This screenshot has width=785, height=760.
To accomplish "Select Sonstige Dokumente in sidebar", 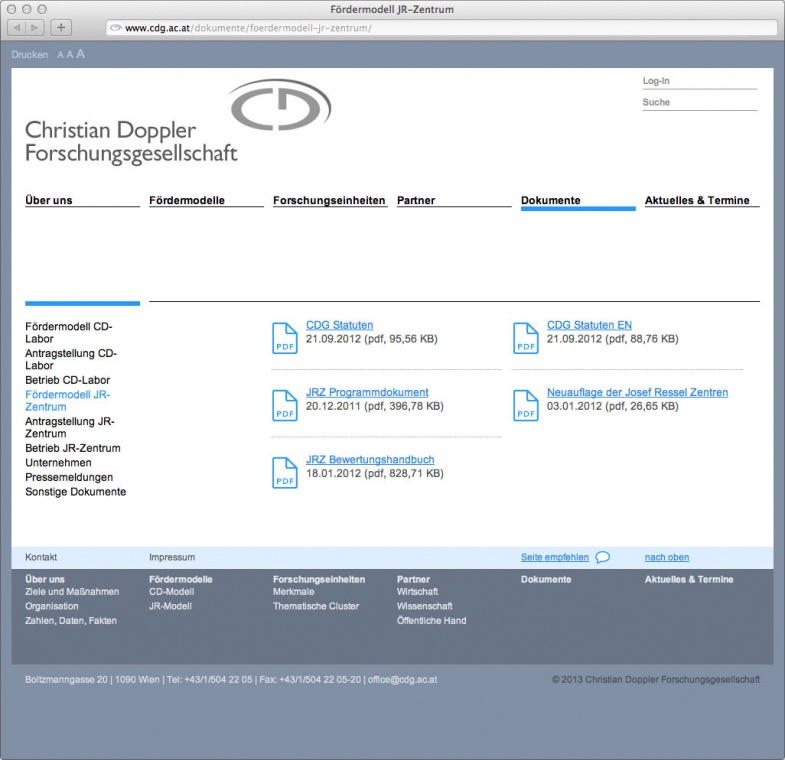I will [76, 492].
